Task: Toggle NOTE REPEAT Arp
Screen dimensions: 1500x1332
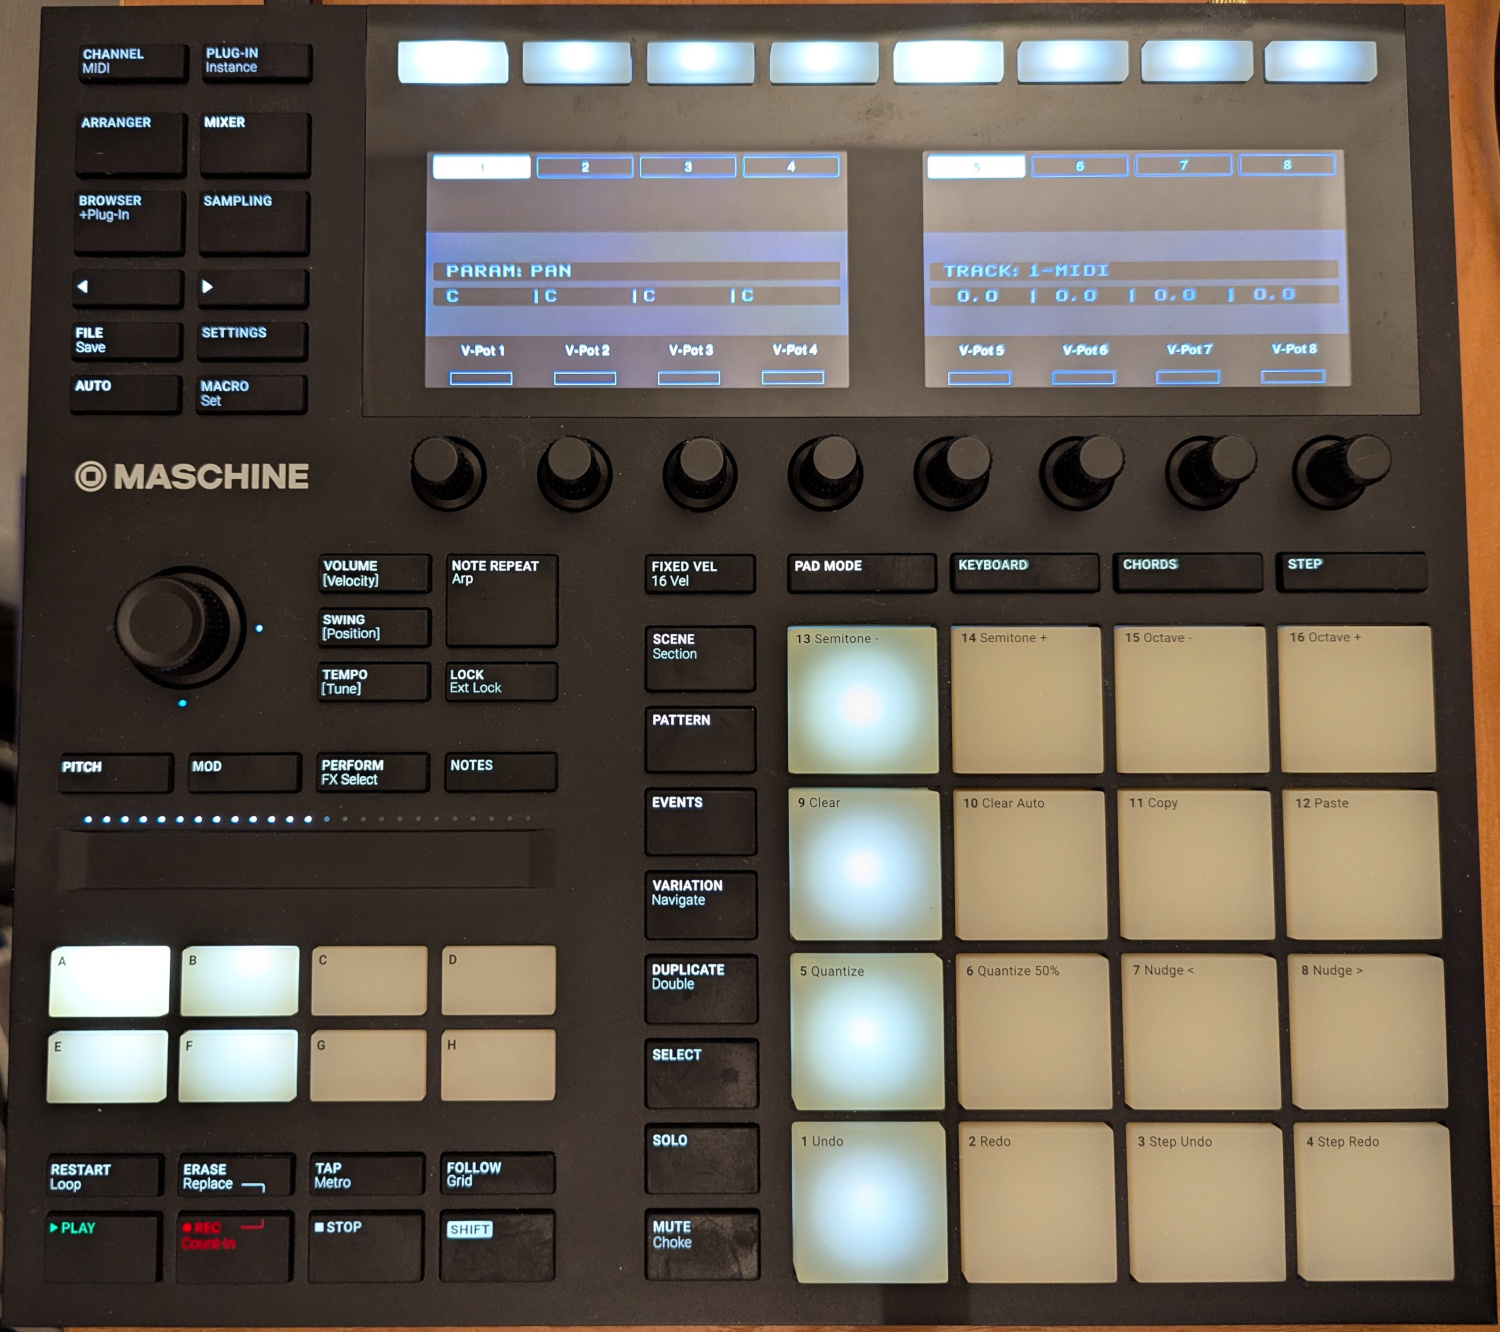Action: pos(501,601)
